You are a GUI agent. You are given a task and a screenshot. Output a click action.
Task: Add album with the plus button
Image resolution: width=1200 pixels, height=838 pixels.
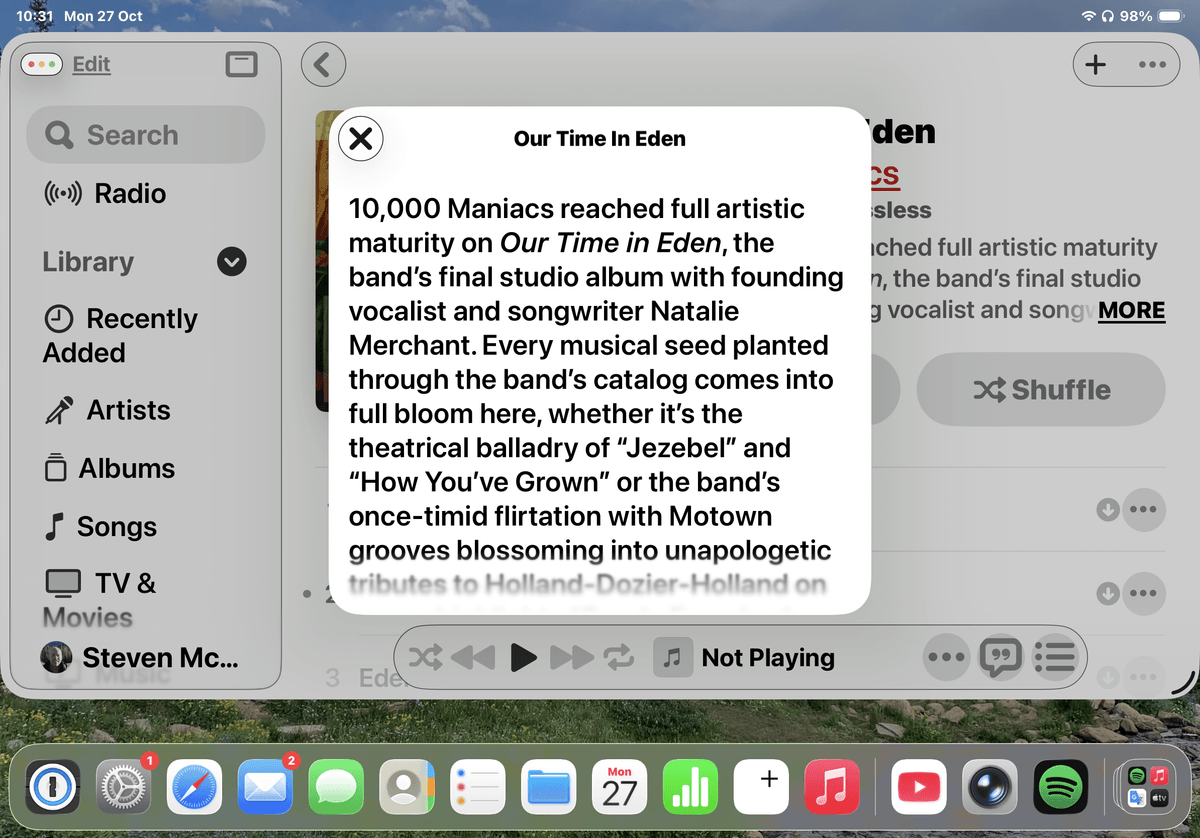pos(1096,65)
